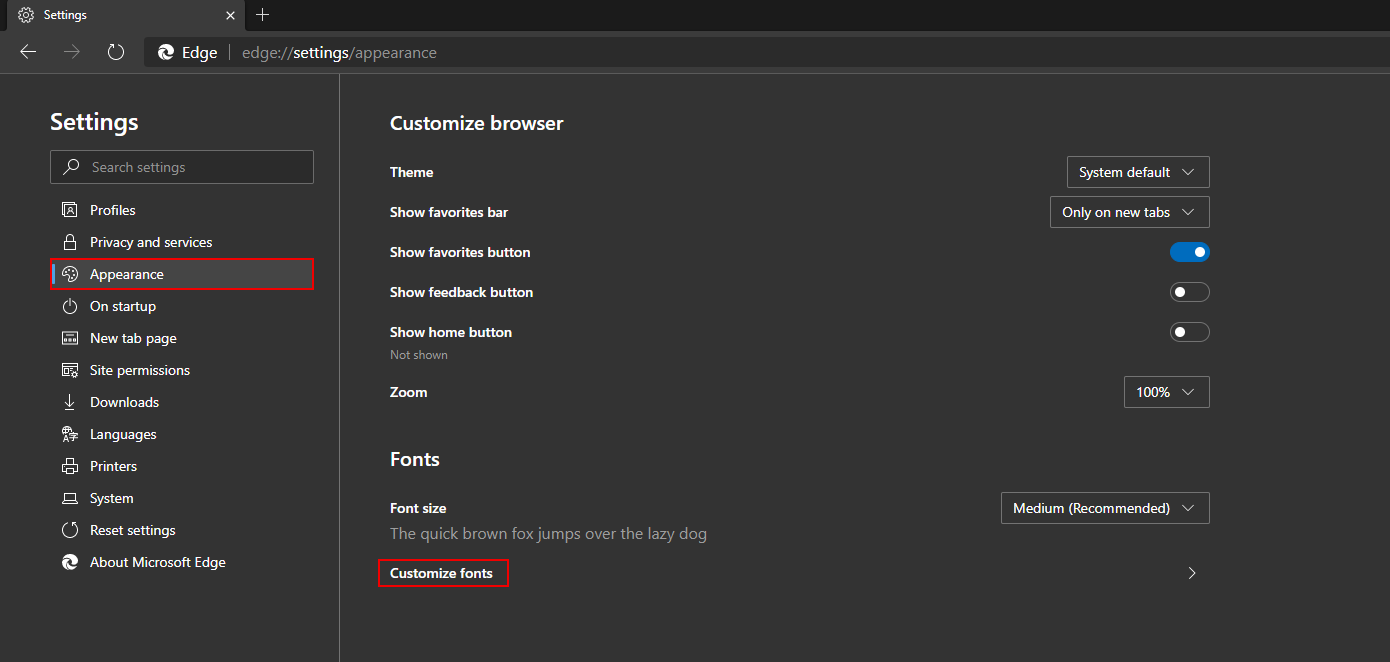Click the Profiles sidebar icon

click(70, 210)
